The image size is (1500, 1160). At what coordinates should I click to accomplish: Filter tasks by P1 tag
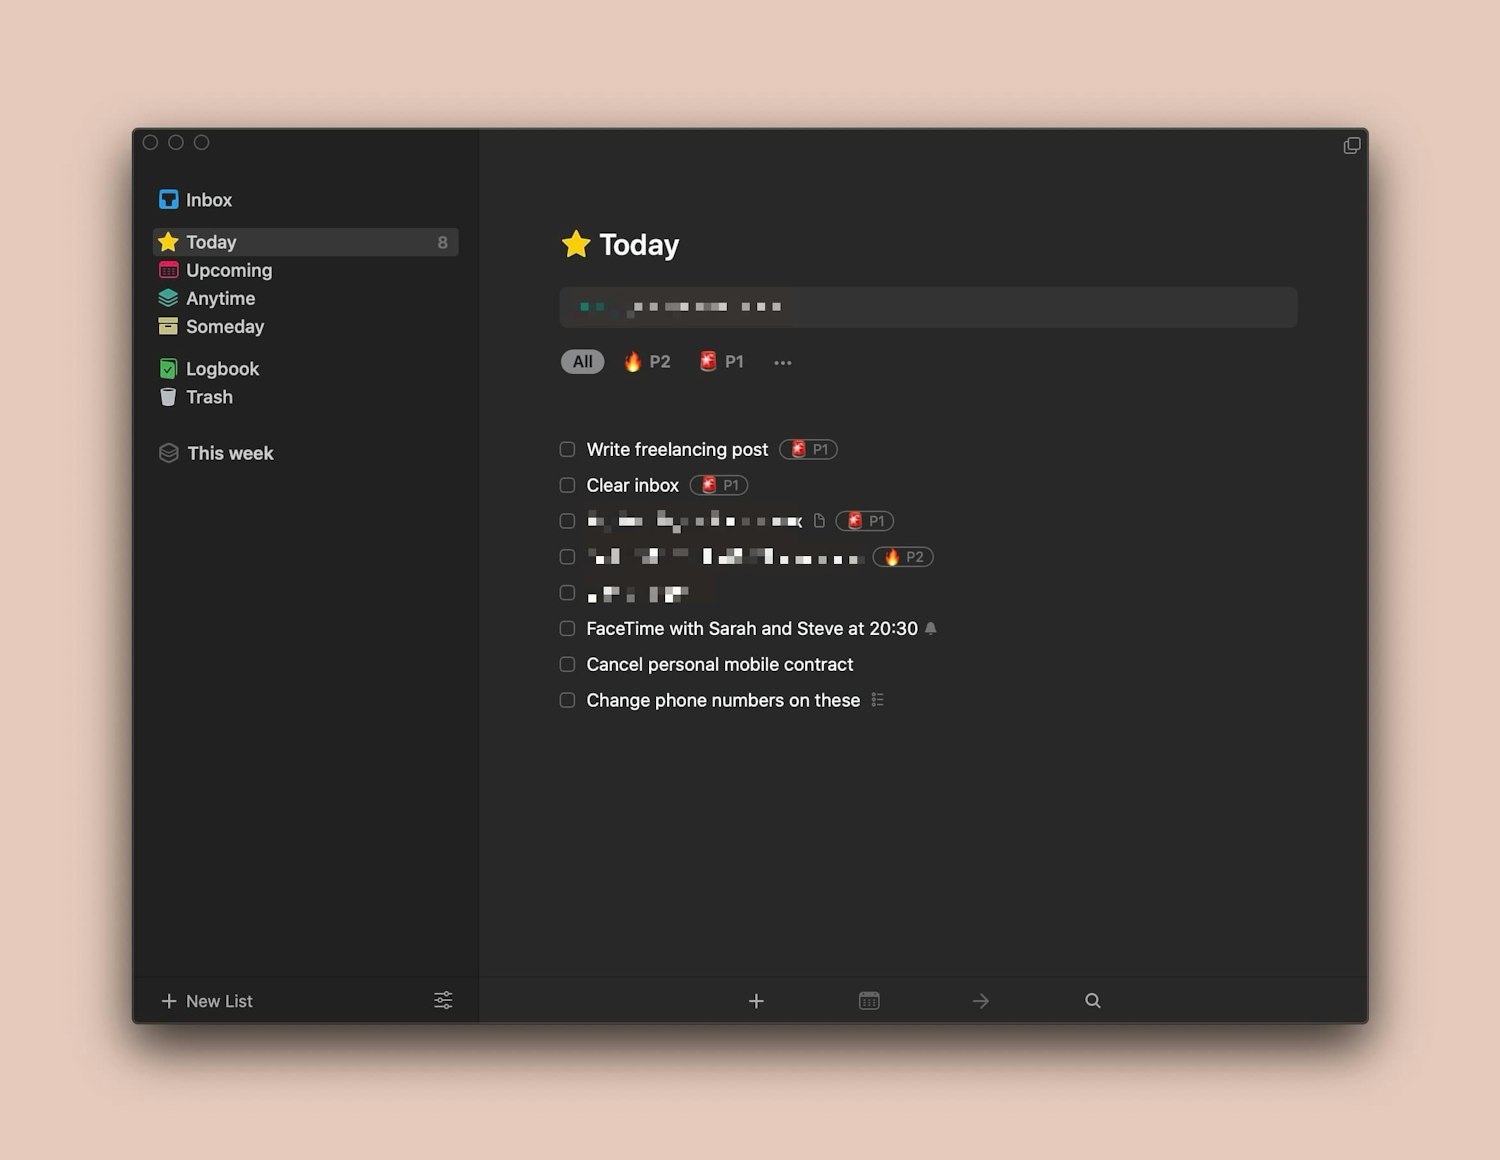[x=722, y=362]
